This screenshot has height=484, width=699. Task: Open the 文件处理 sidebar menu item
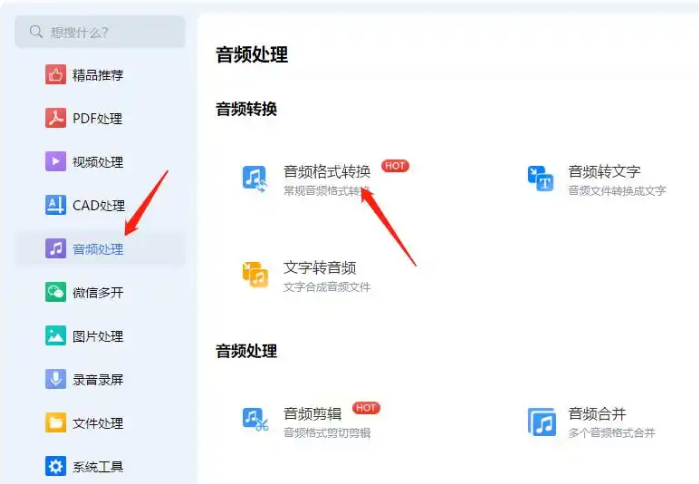(100, 422)
